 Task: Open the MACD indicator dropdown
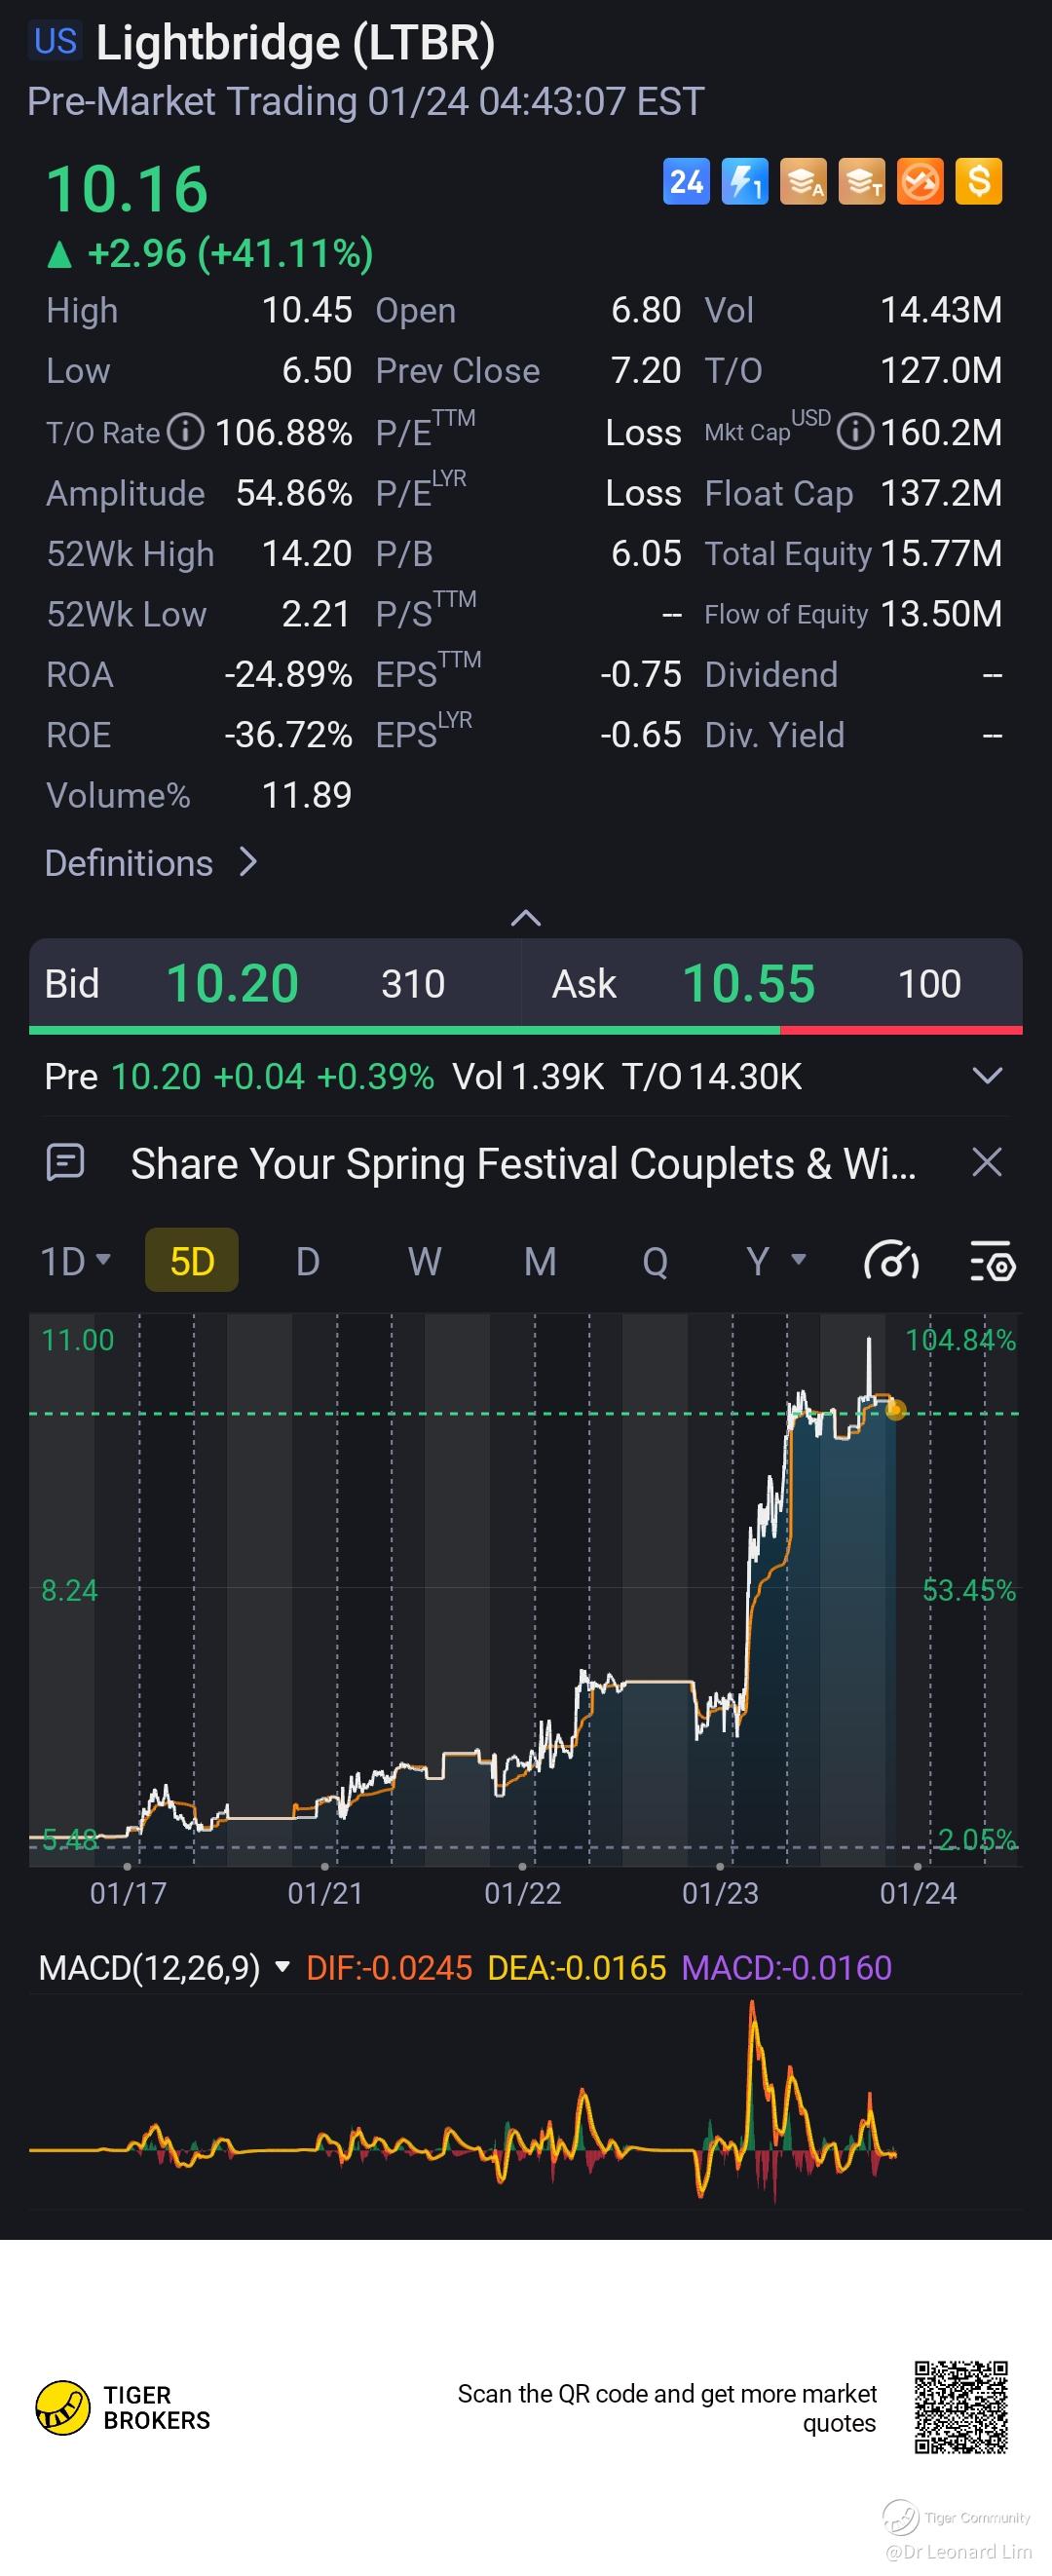283,1967
